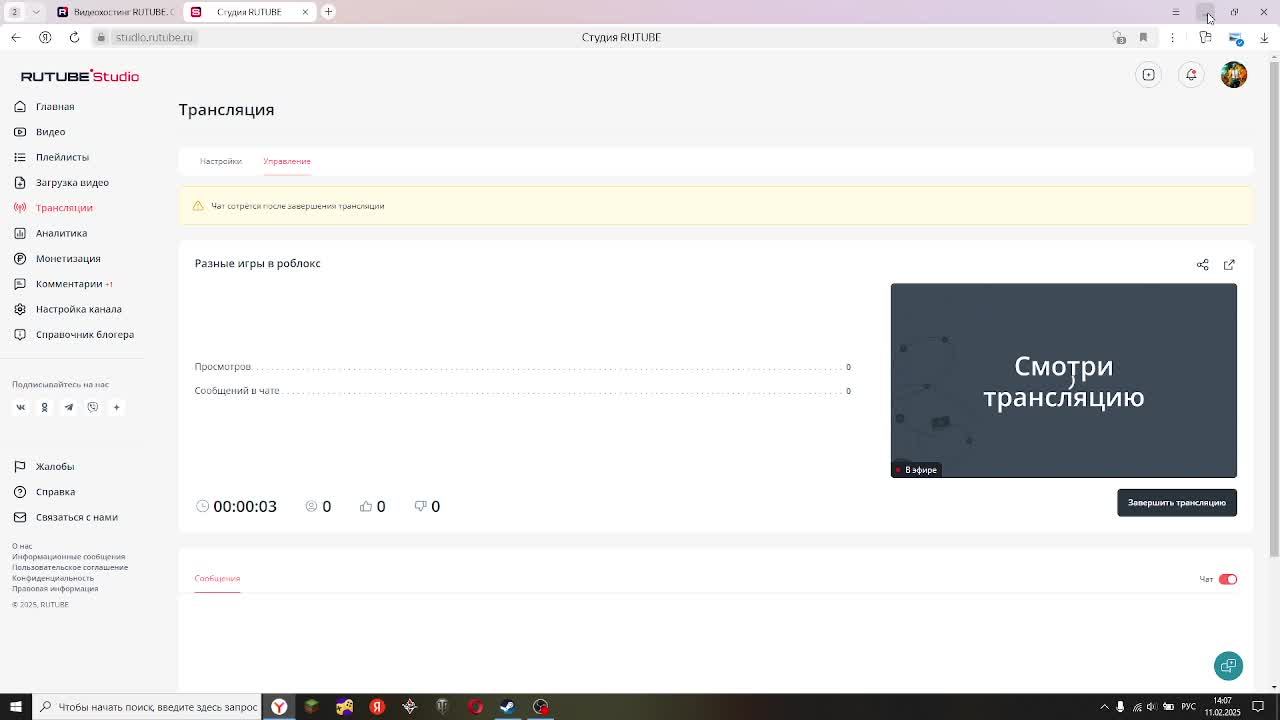Open the VK social link icon
Screen dimensions: 1280x720
click(20, 407)
